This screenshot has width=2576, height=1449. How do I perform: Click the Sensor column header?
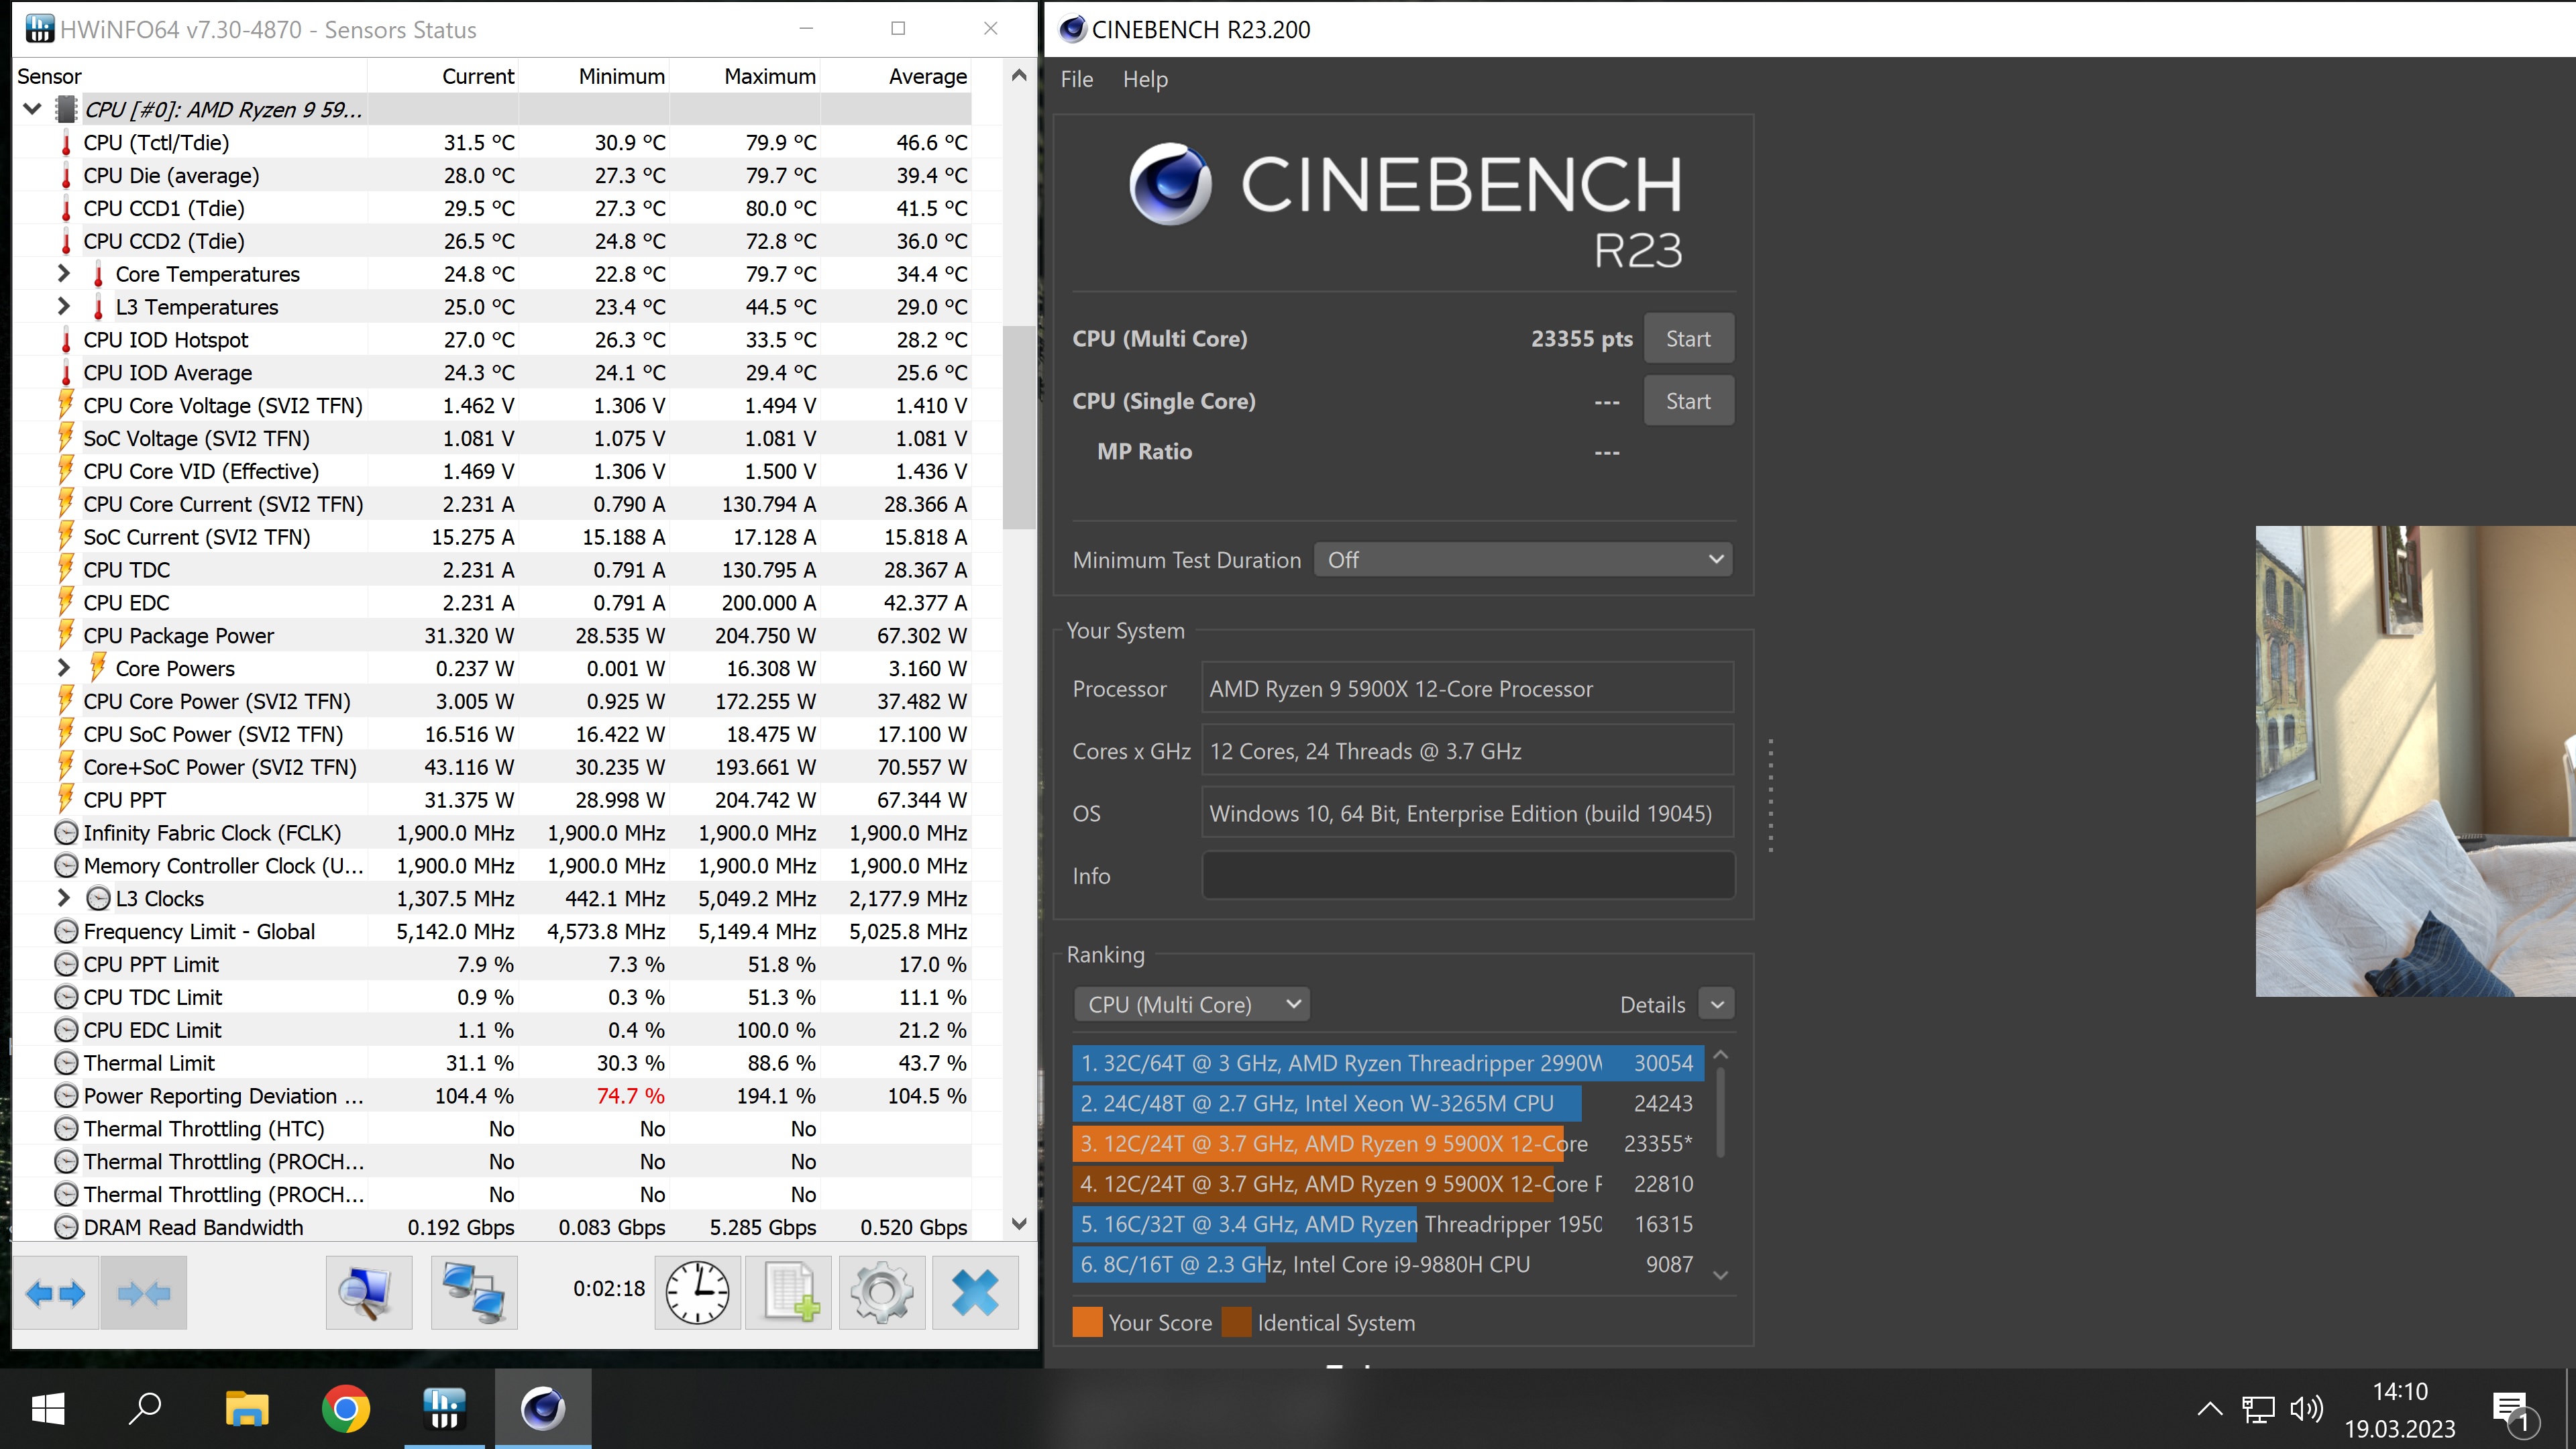[190, 76]
